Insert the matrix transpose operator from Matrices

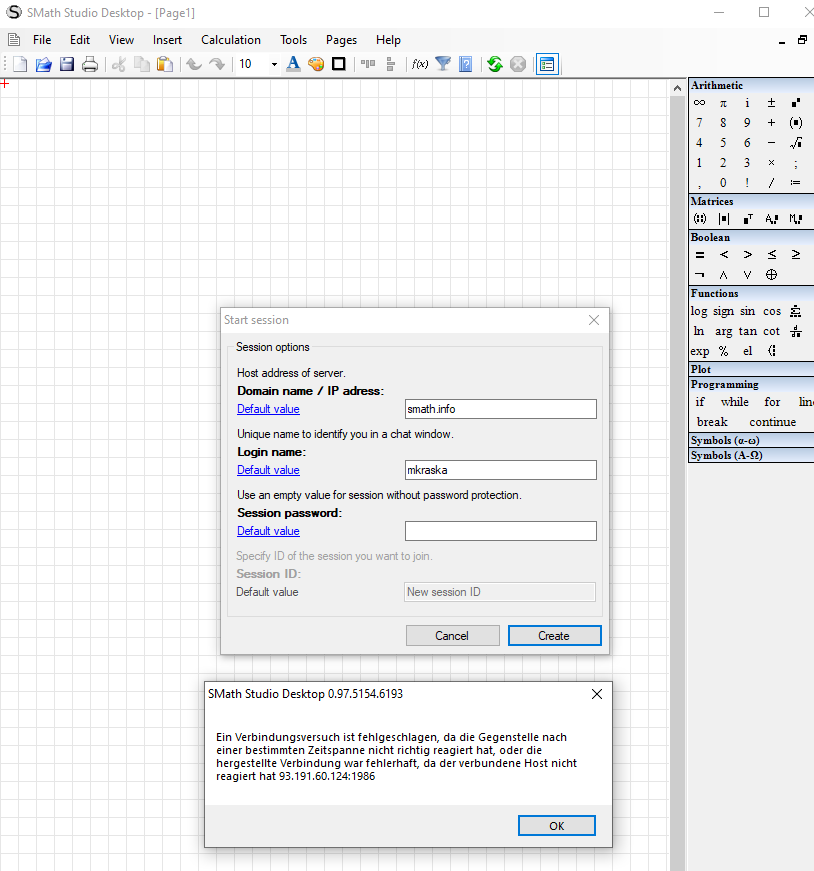pyautogui.click(x=747, y=219)
